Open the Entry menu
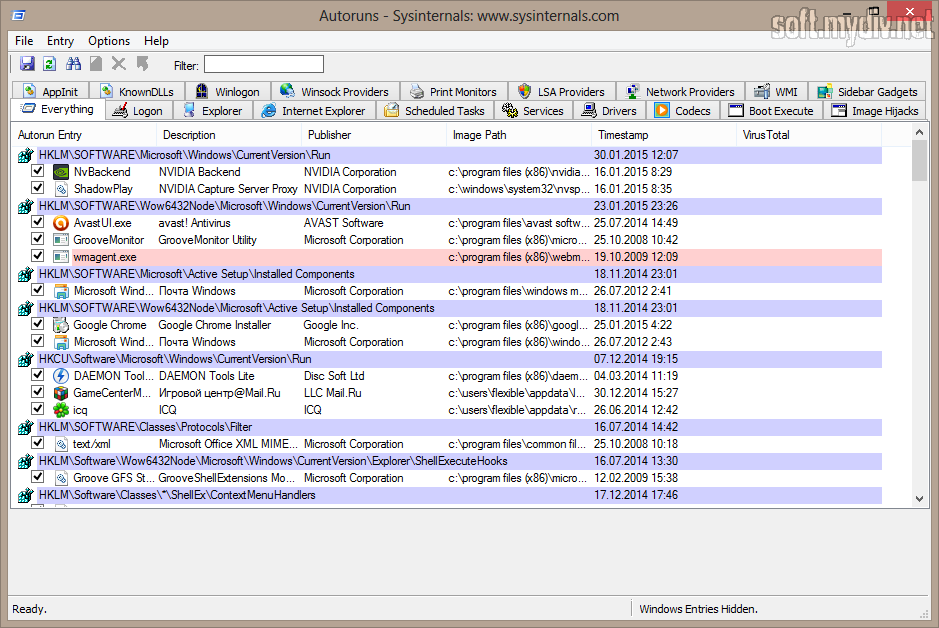 [60, 41]
